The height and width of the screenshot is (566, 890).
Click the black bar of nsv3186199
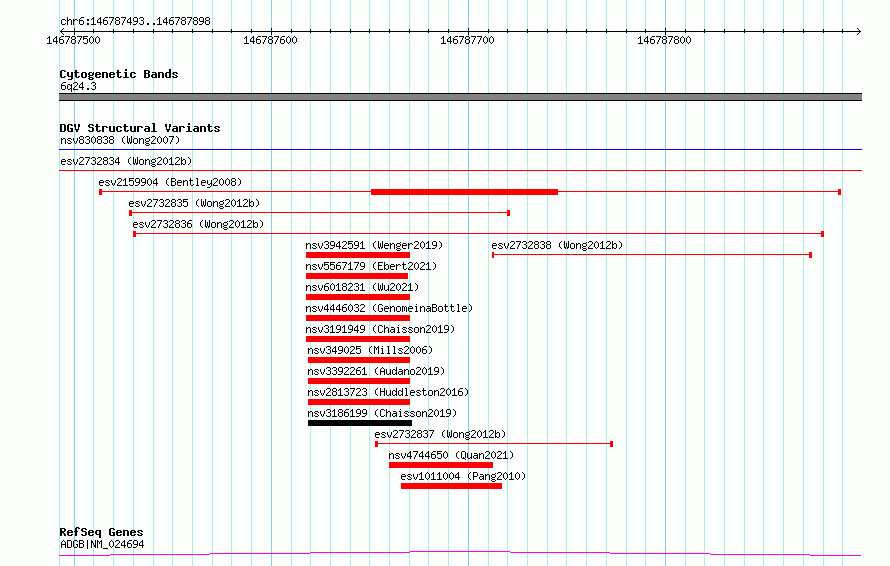[x=360, y=423]
